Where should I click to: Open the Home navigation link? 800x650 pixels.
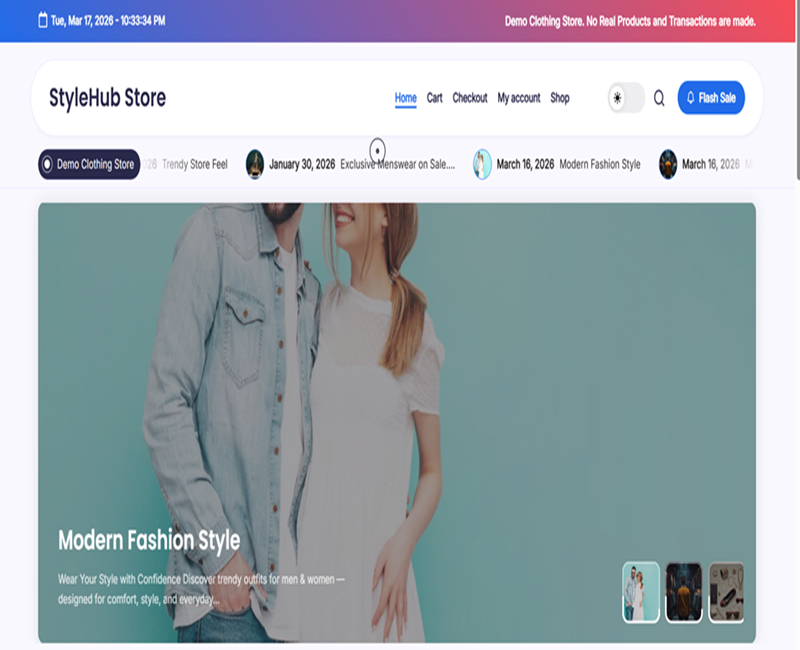(x=404, y=98)
